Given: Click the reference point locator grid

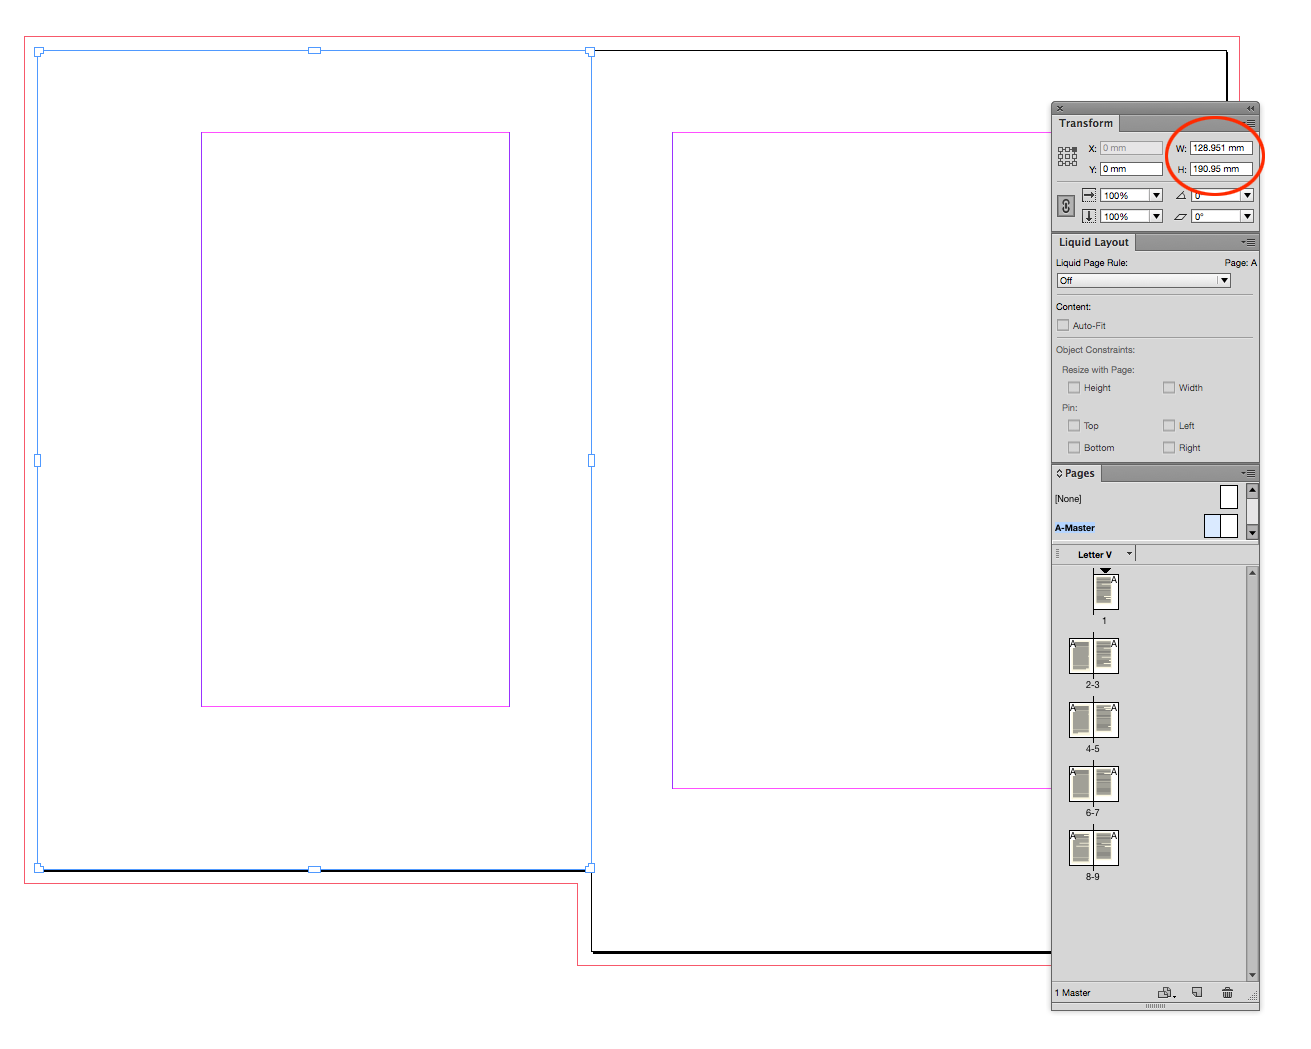Looking at the screenshot, I should [1067, 156].
